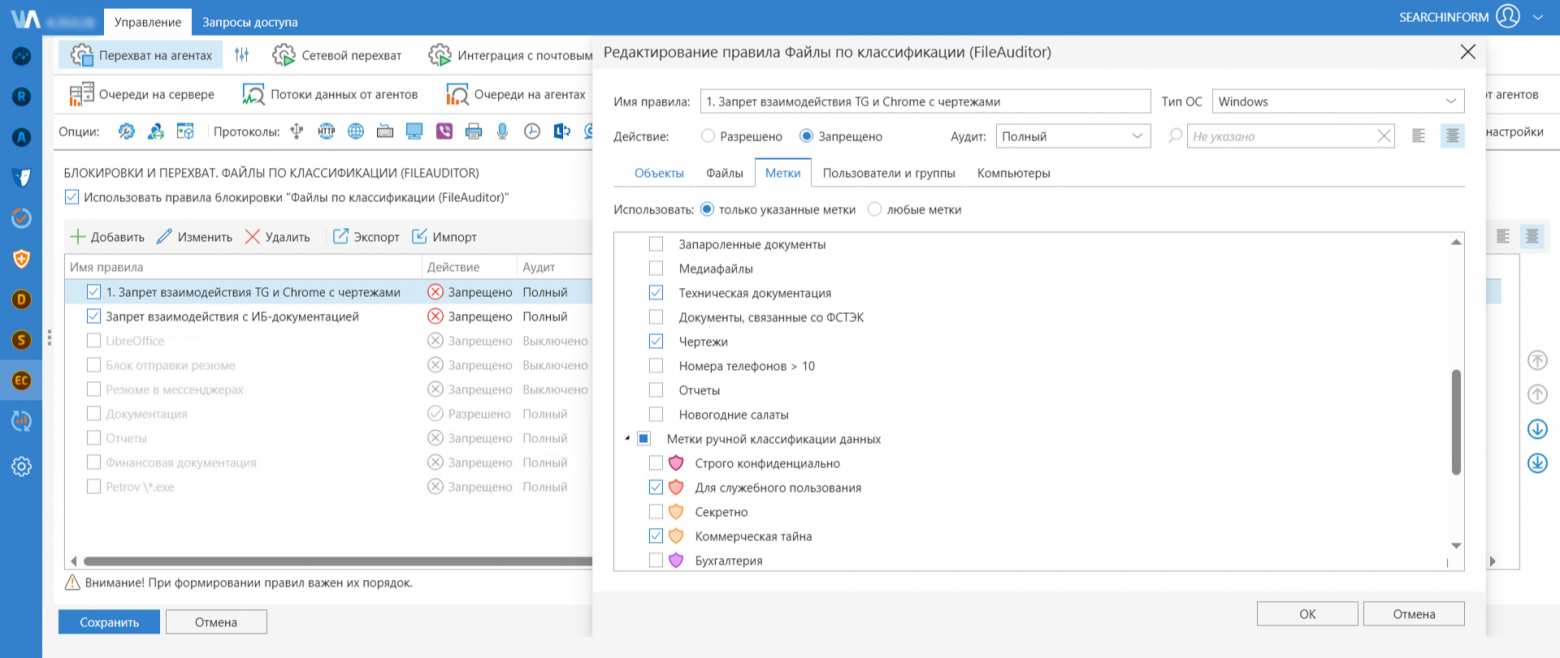
Task: Click the globe protocol icon
Action: [x=356, y=131]
